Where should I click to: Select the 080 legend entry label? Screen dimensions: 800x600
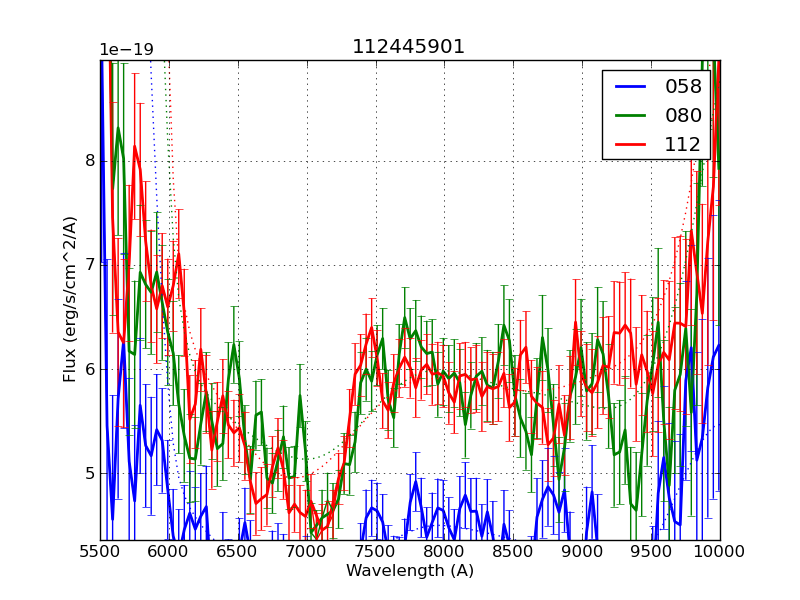coord(683,115)
